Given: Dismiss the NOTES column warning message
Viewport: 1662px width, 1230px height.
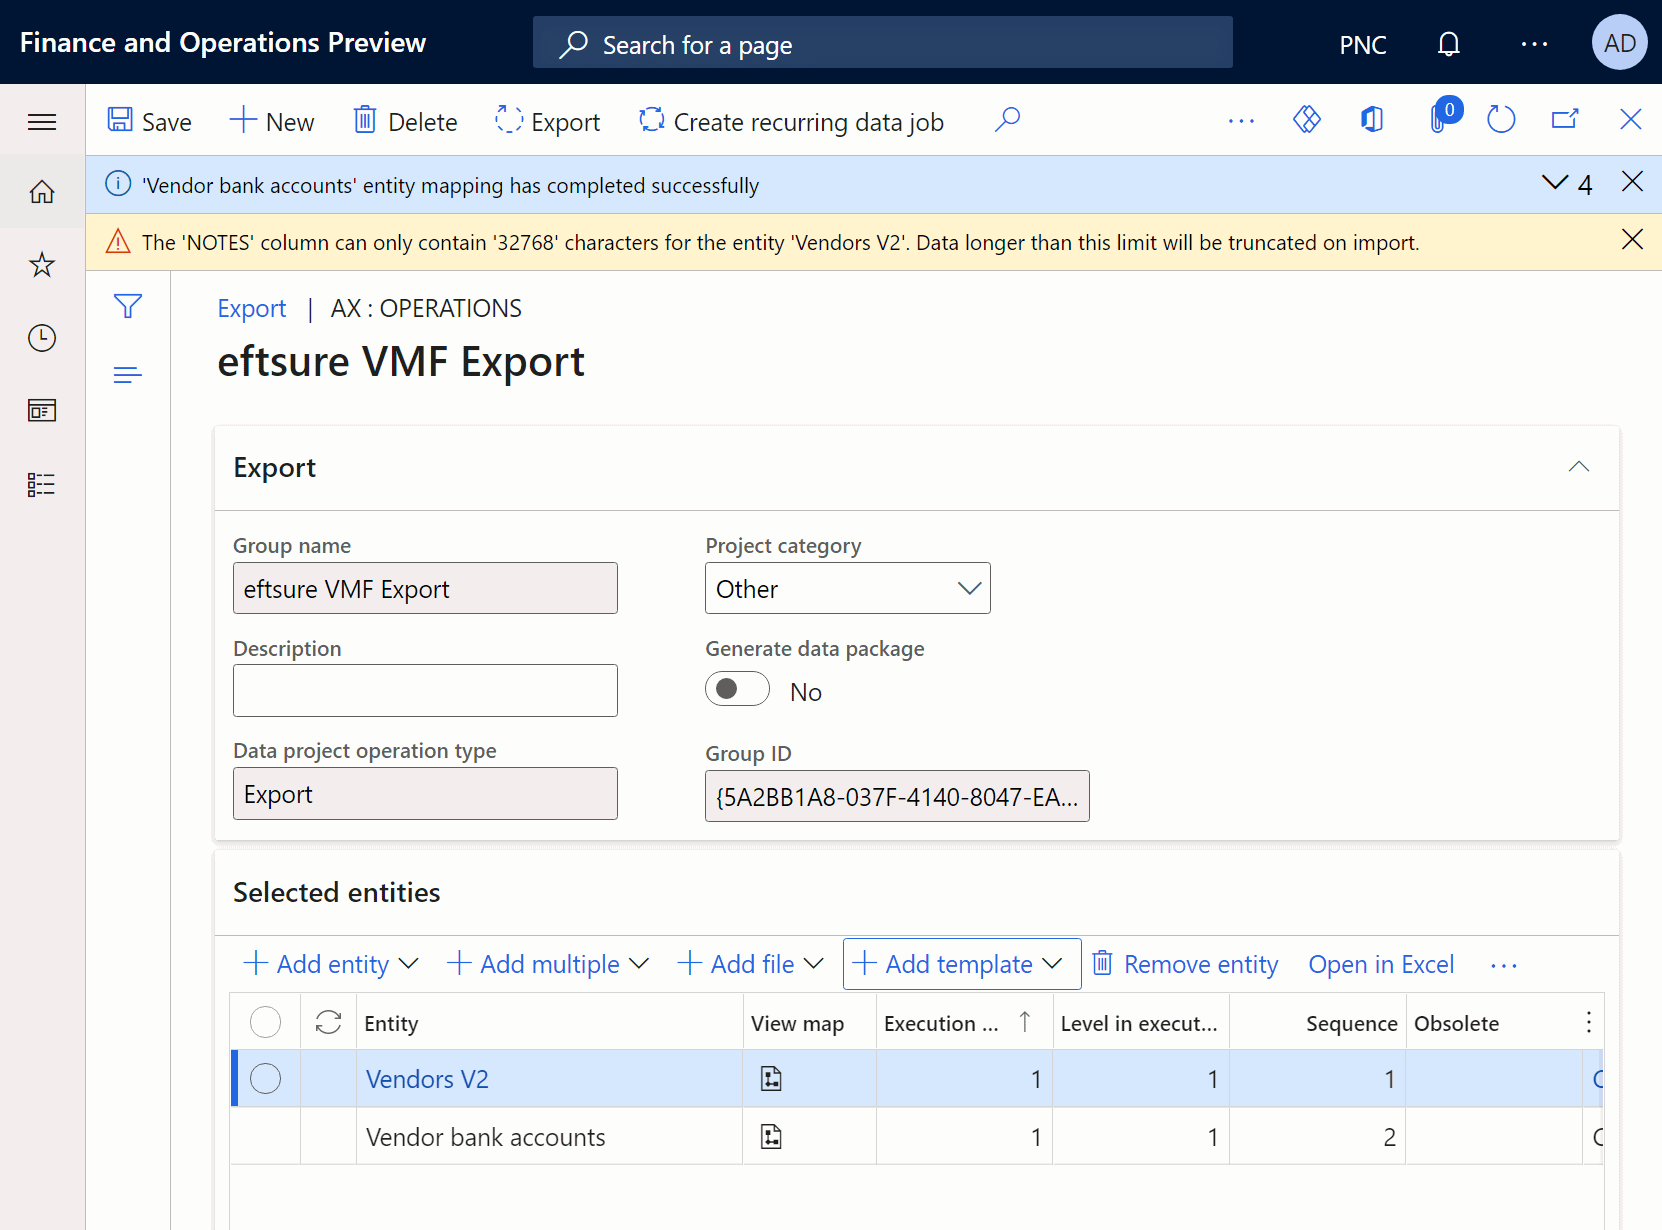Looking at the screenshot, I should (x=1632, y=240).
